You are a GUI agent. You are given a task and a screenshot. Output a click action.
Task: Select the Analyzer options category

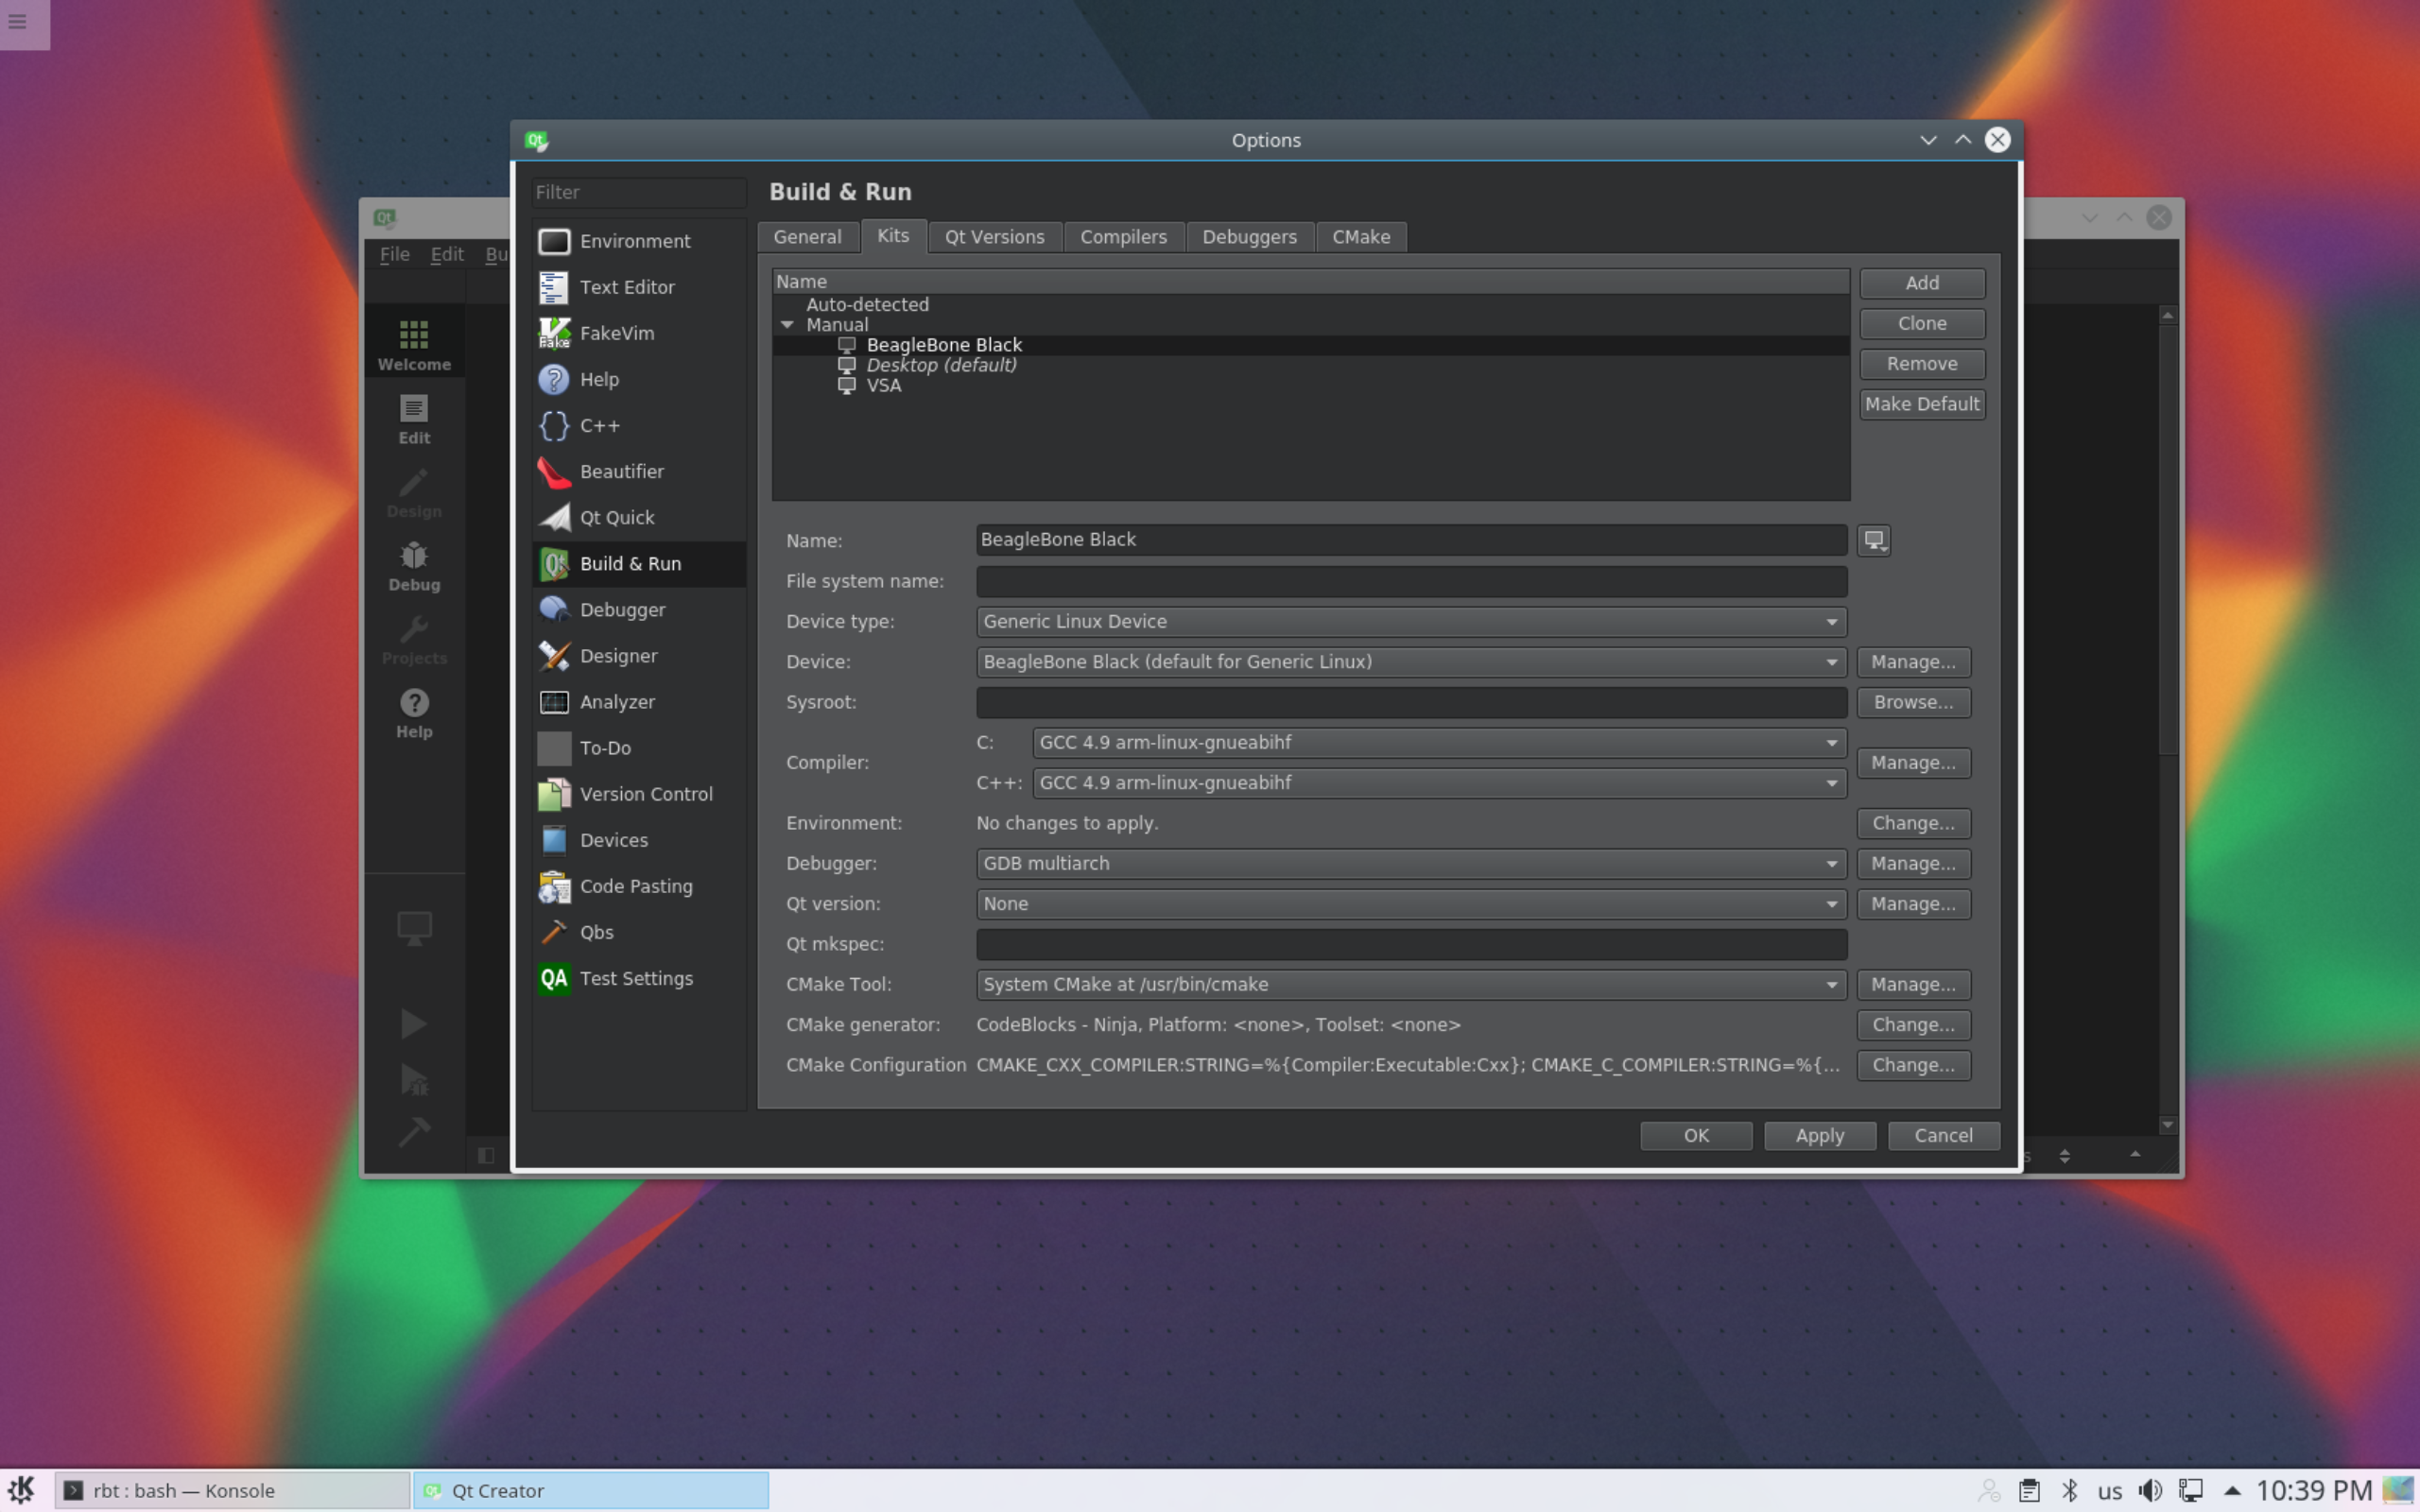639,701
